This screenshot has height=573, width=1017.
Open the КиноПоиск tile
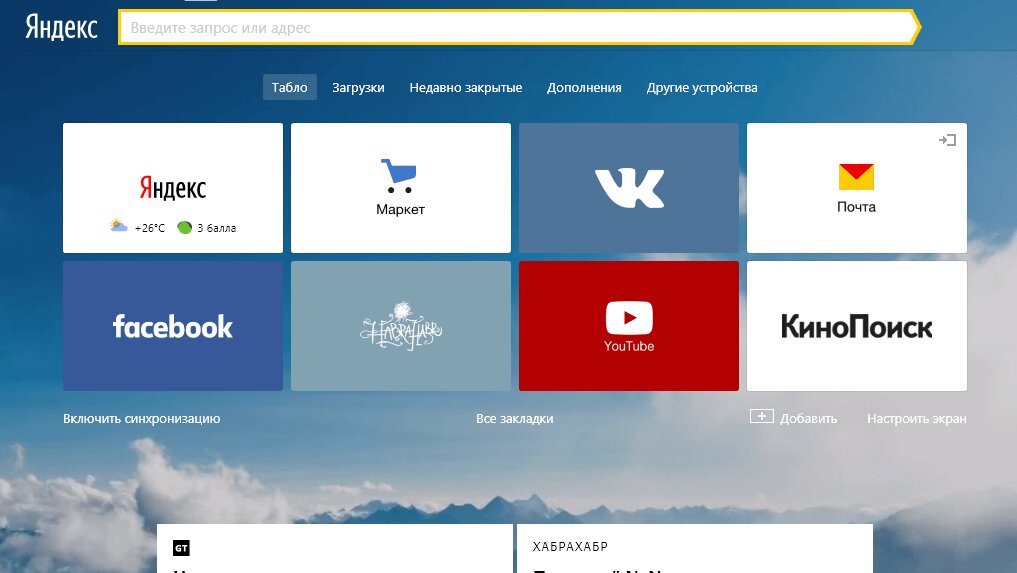(857, 326)
